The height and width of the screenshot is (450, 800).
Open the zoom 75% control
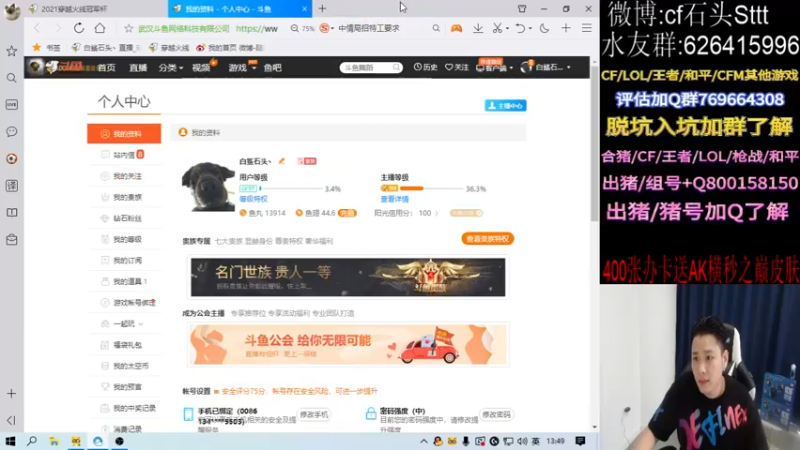point(302,29)
